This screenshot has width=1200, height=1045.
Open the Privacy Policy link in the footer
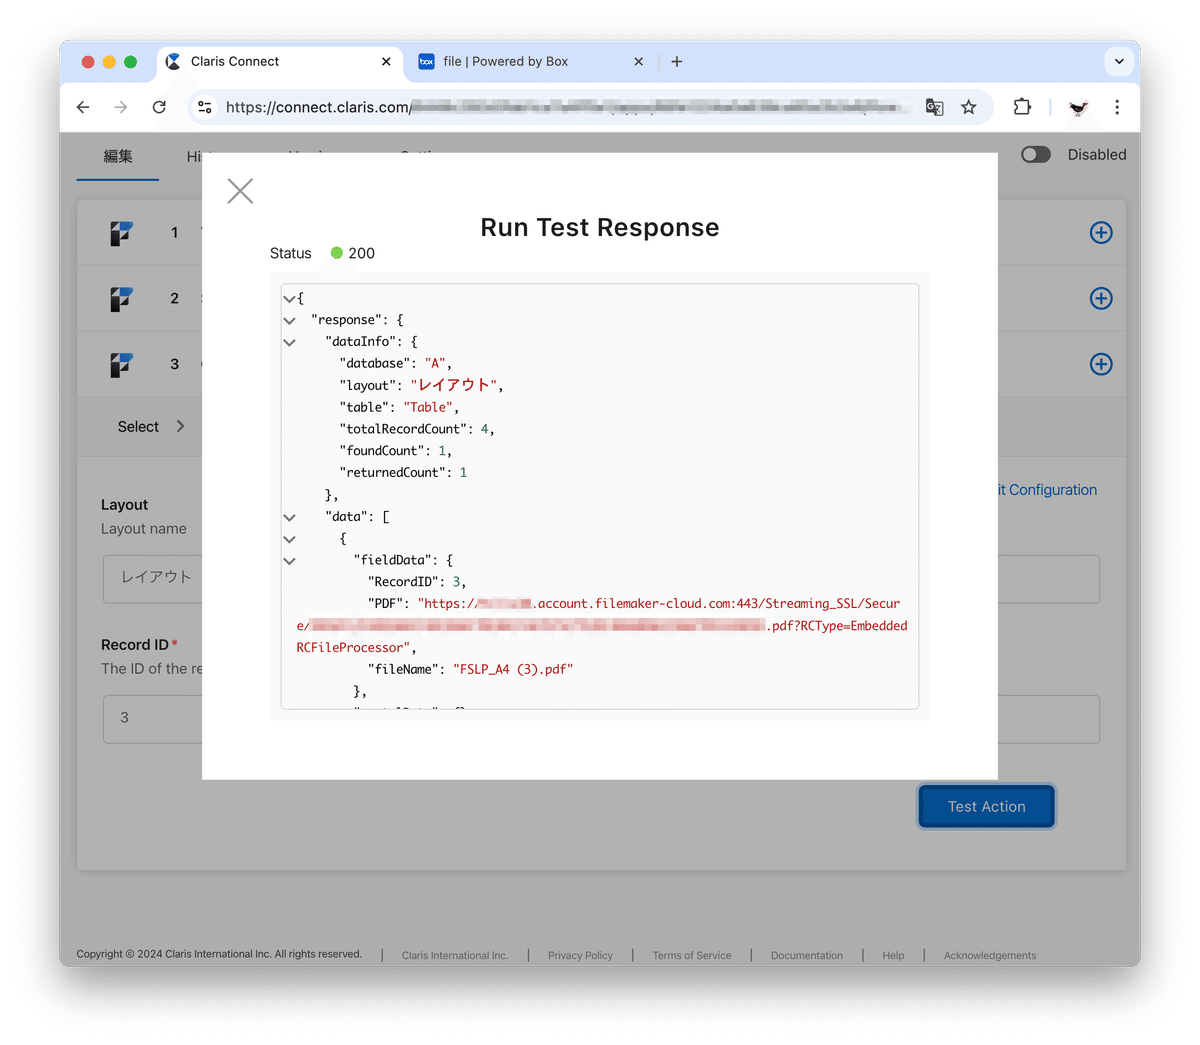coord(580,955)
